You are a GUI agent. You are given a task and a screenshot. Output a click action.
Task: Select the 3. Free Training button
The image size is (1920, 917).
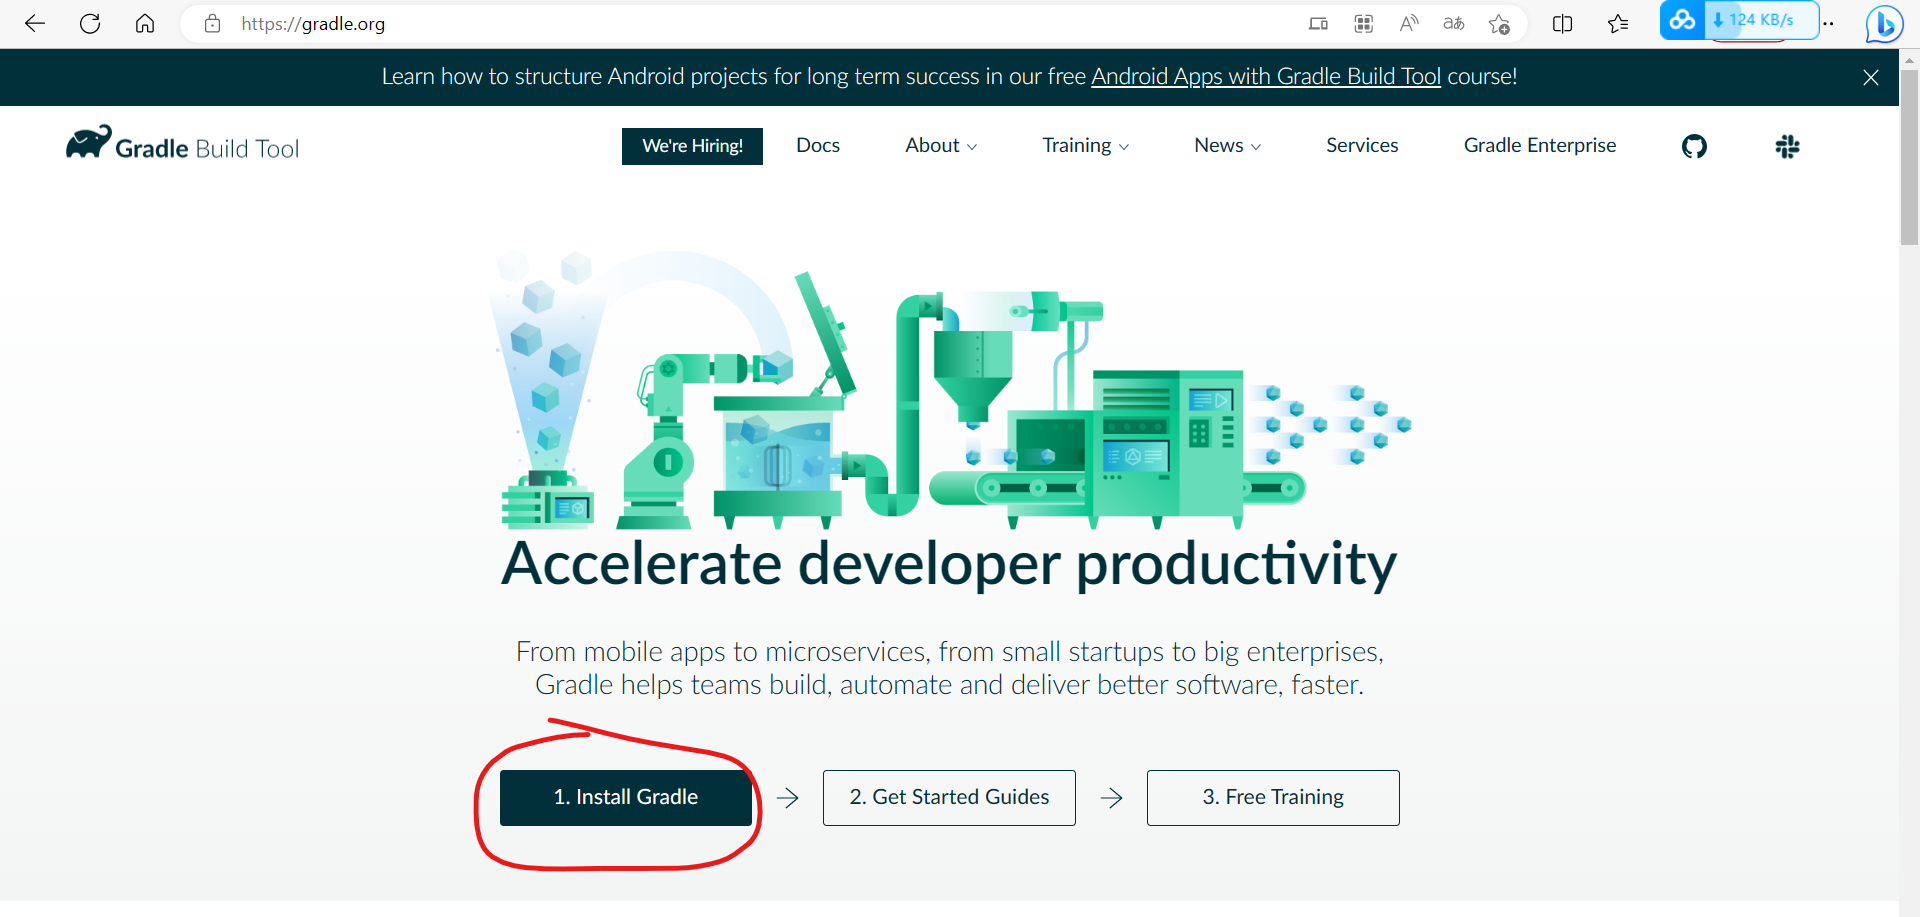pos(1273,797)
